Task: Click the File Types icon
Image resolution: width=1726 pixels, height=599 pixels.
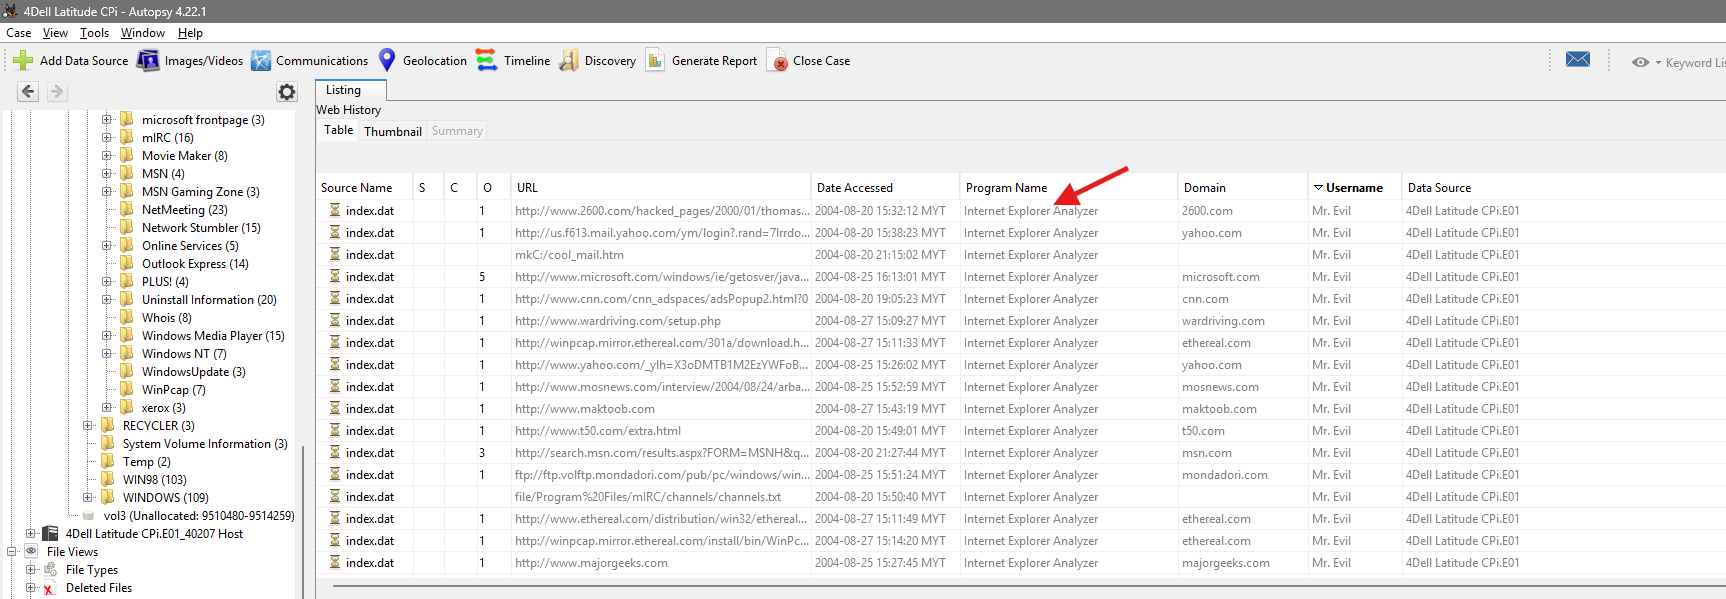Action: tap(50, 570)
